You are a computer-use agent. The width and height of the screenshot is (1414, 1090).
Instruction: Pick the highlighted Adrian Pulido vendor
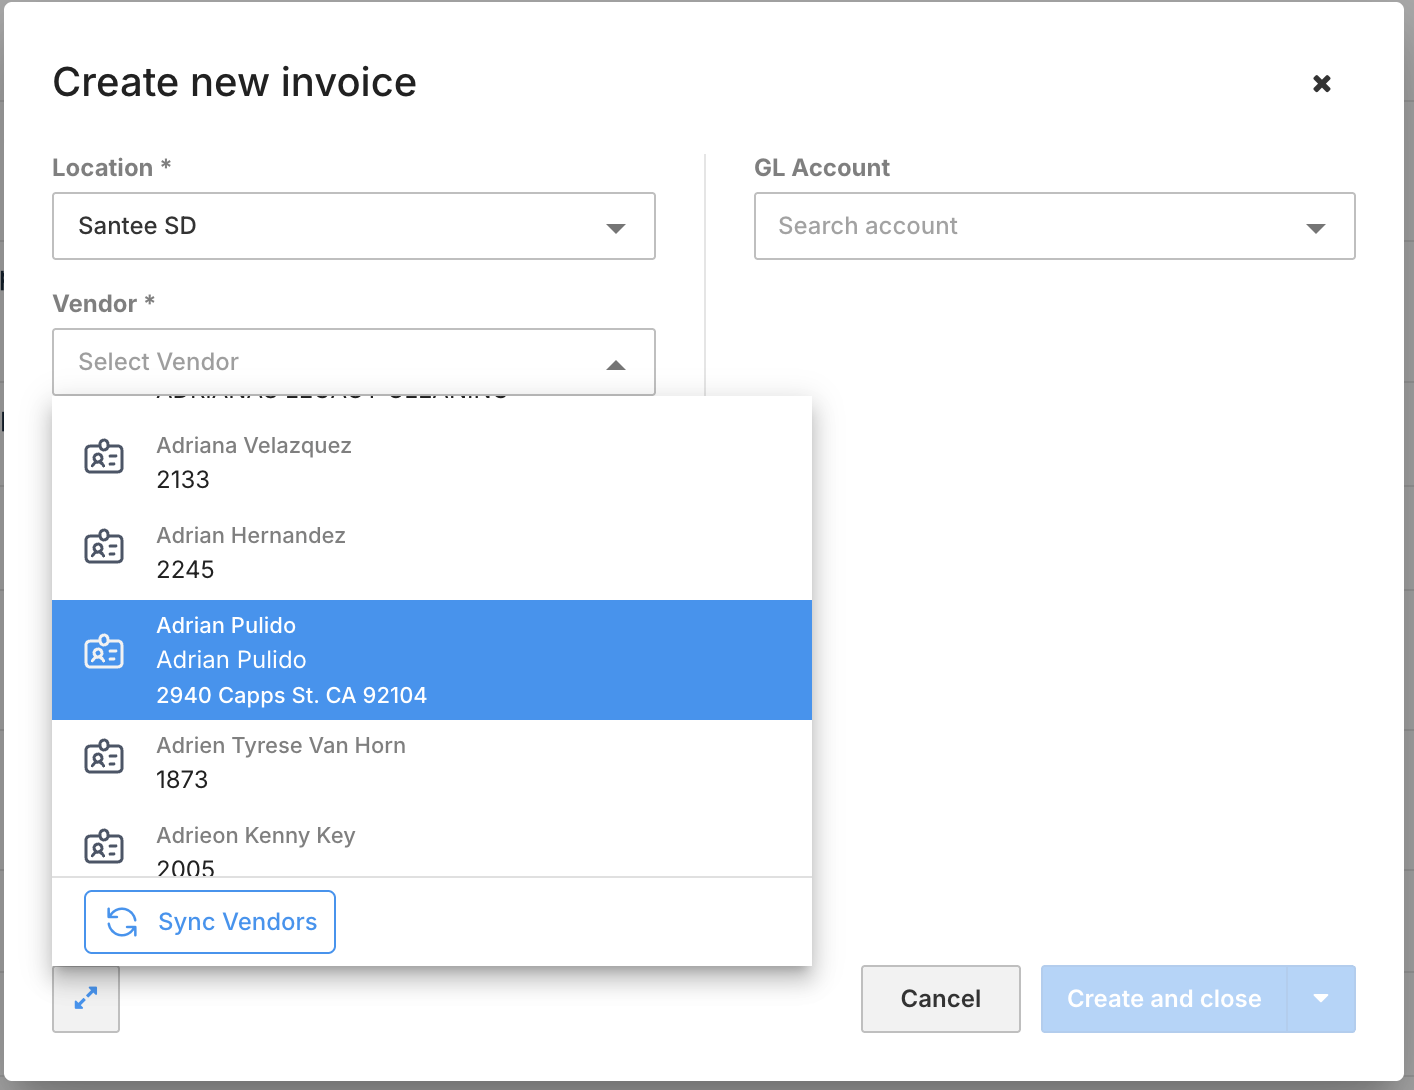click(x=432, y=660)
